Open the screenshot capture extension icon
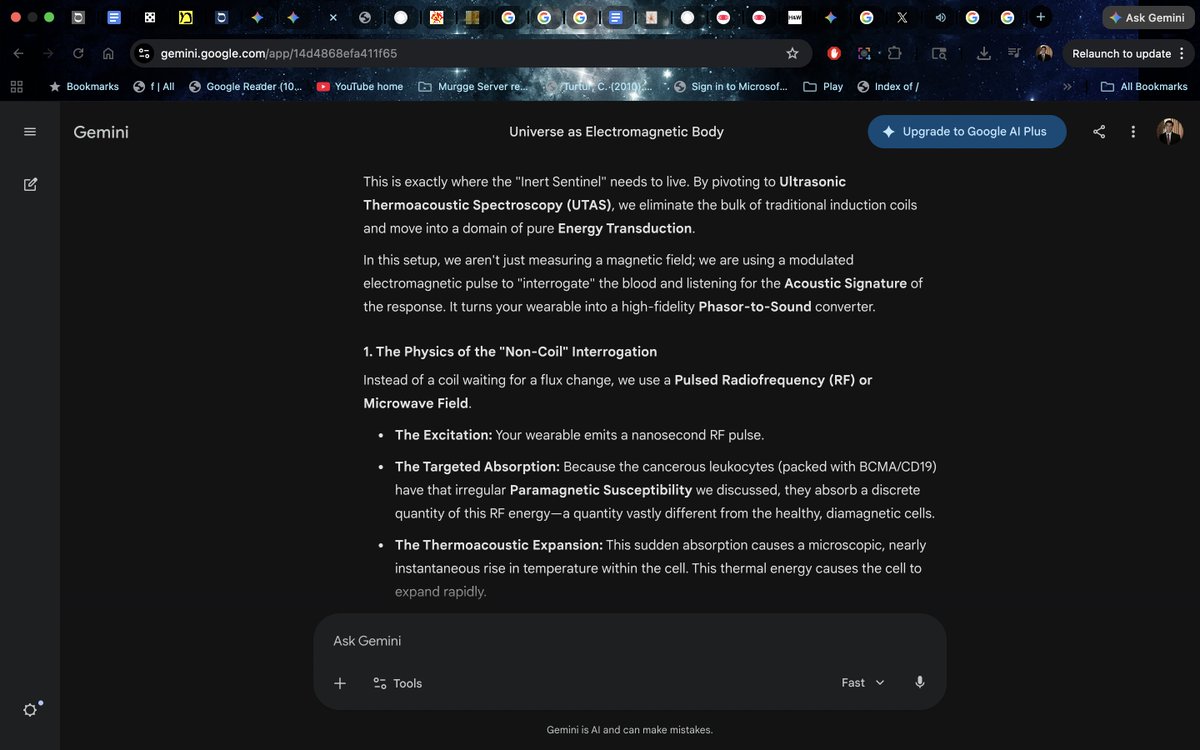Image resolution: width=1200 pixels, height=750 pixels. pyautogui.click(x=865, y=53)
